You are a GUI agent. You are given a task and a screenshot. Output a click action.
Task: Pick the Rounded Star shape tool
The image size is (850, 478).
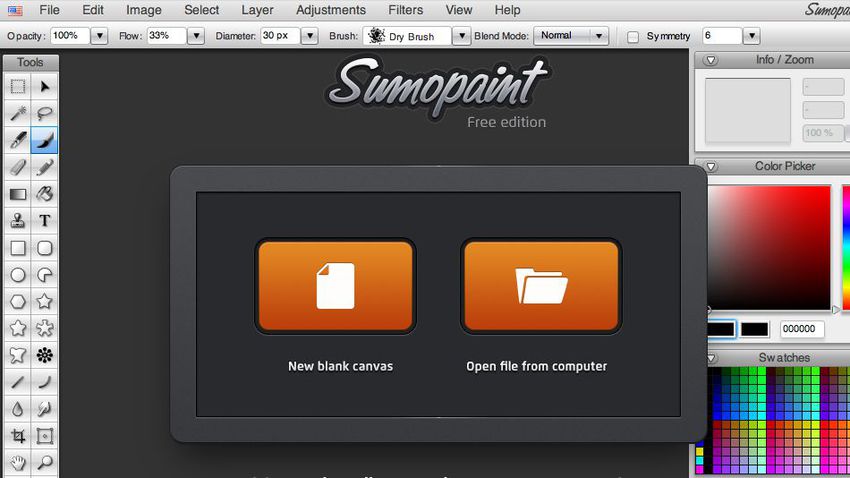pyautogui.click(x=18, y=328)
